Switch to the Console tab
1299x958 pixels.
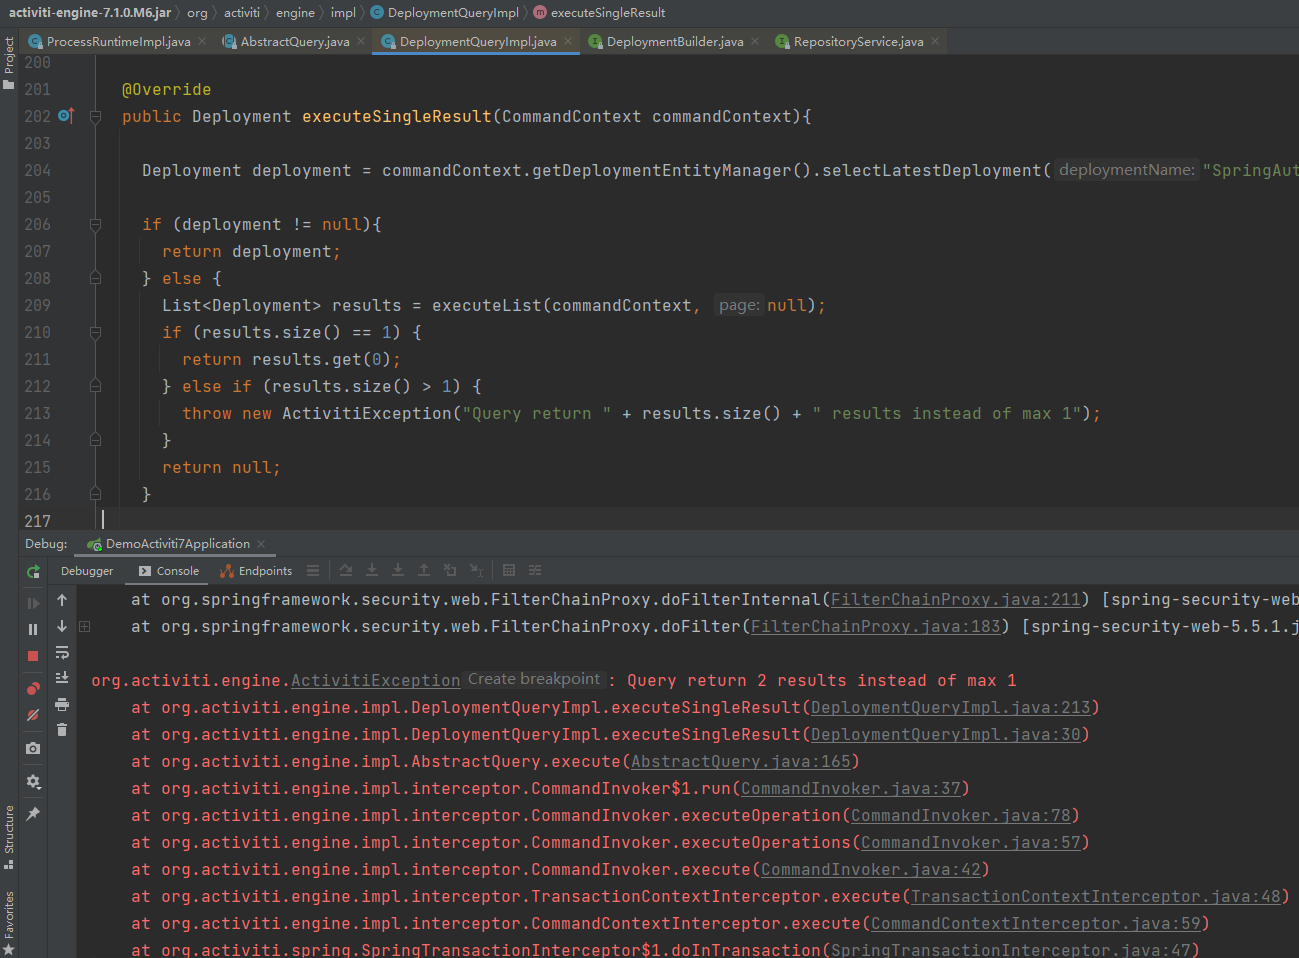[169, 571]
